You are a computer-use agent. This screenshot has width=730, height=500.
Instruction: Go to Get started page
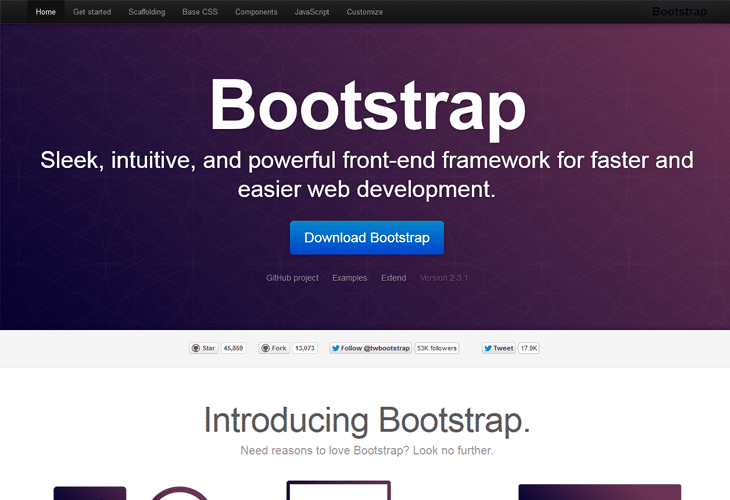pos(92,12)
